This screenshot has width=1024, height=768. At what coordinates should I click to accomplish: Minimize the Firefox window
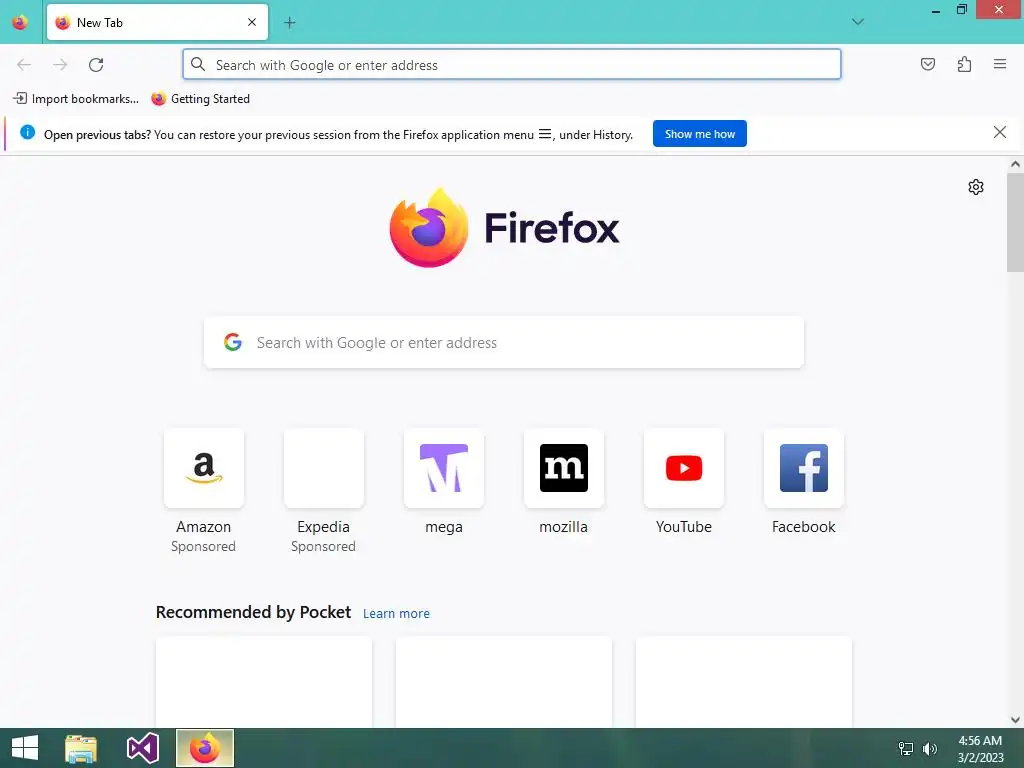936,10
